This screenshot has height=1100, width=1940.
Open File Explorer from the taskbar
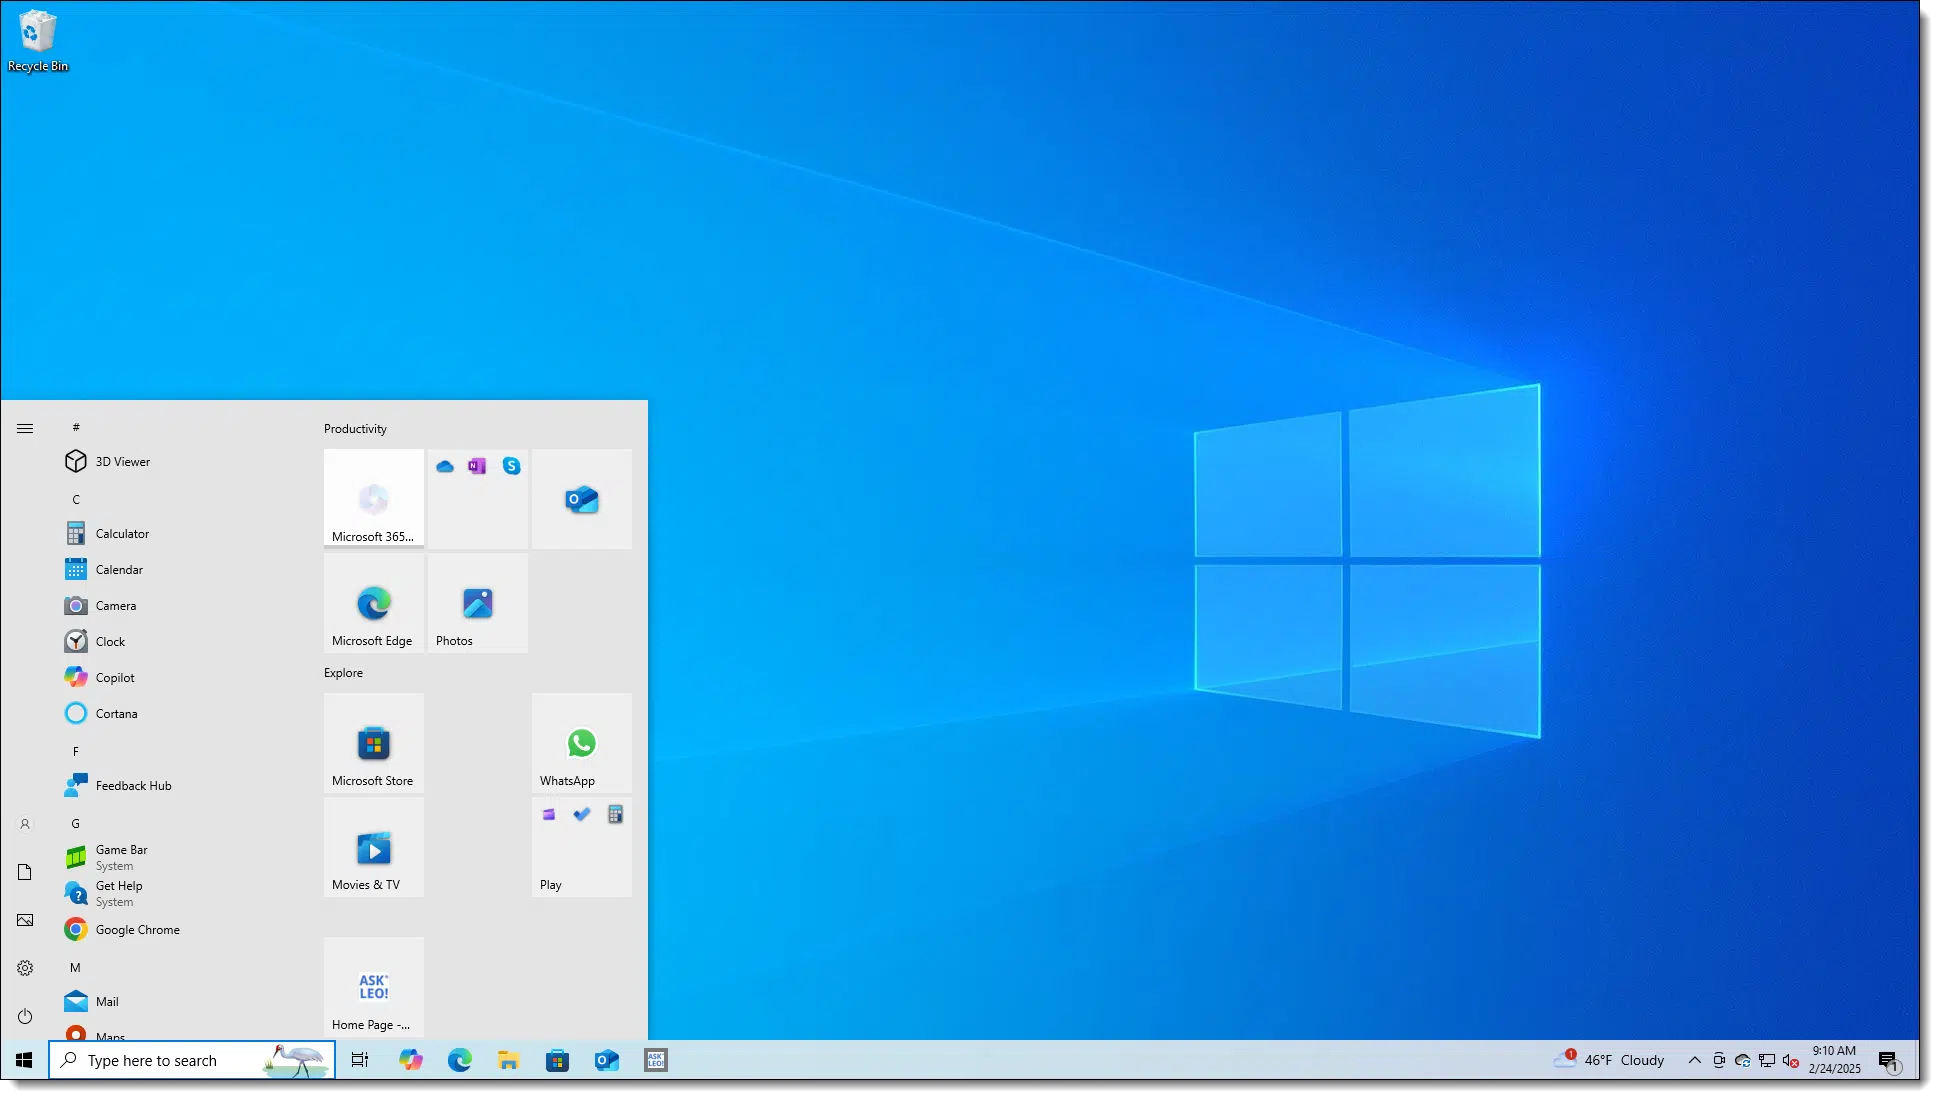click(x=509, y=1060)
